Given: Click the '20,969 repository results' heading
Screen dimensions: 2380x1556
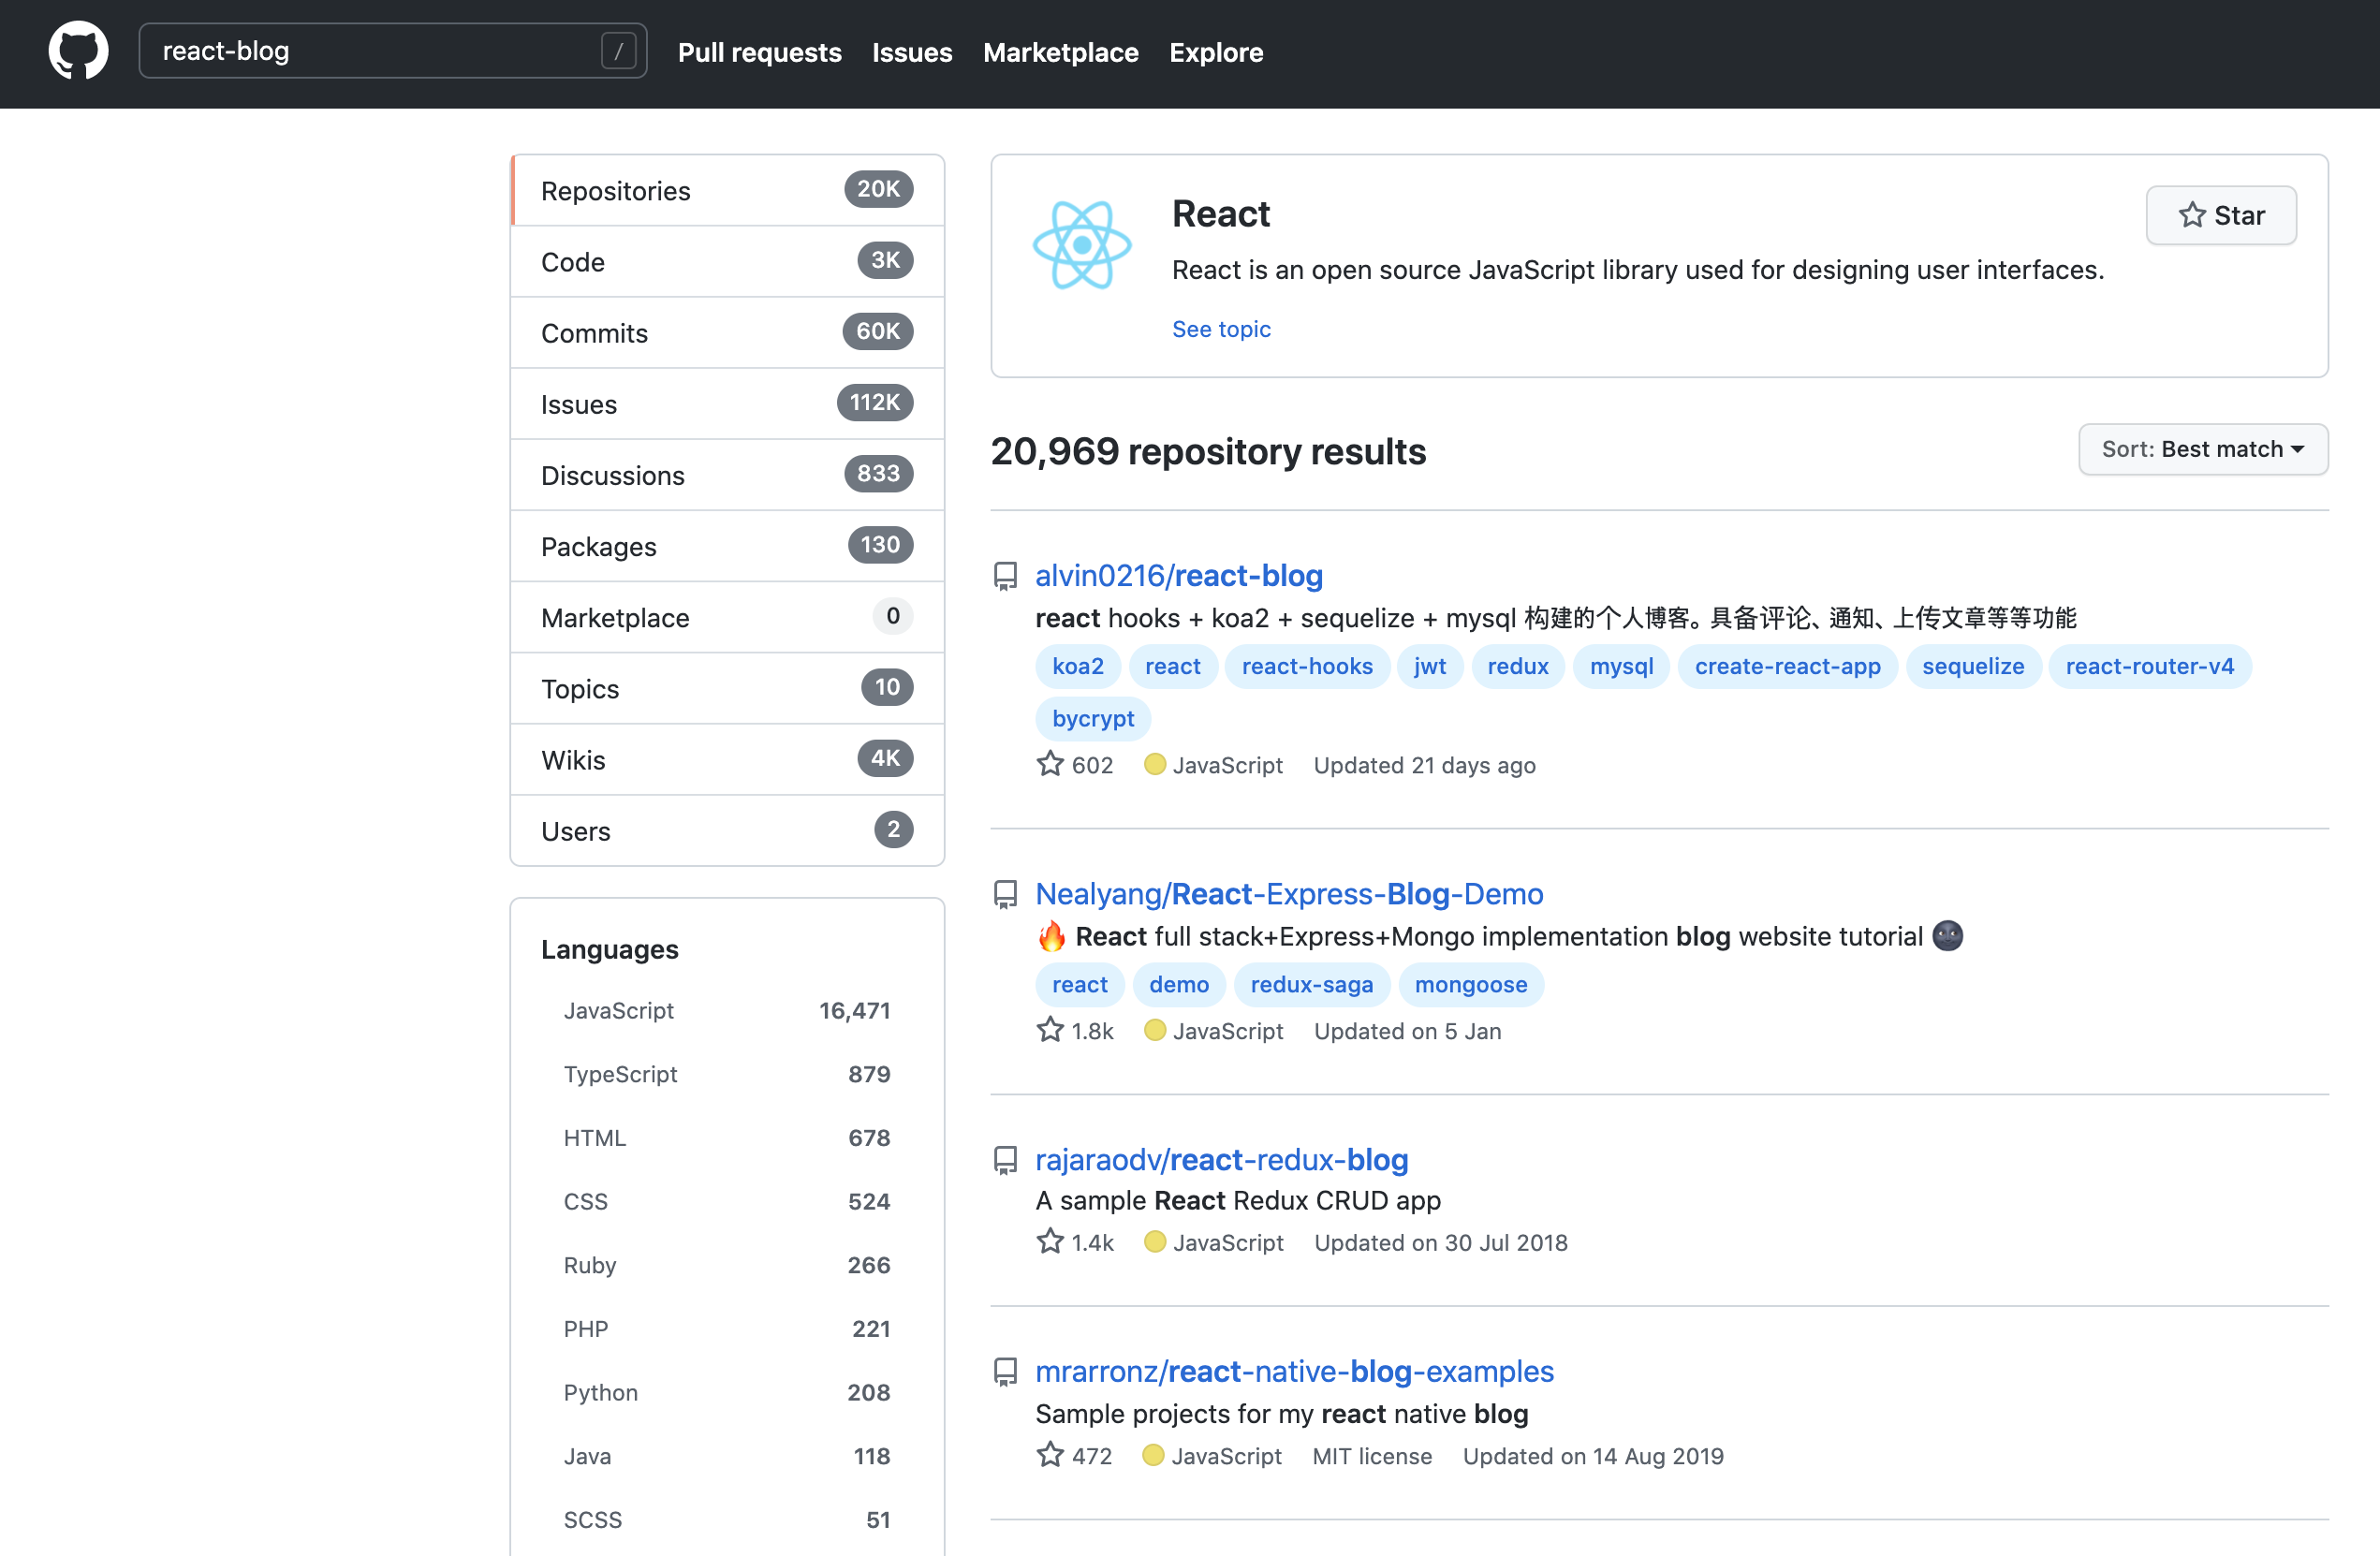Looking at the screenshot, I should (1208, 451).
